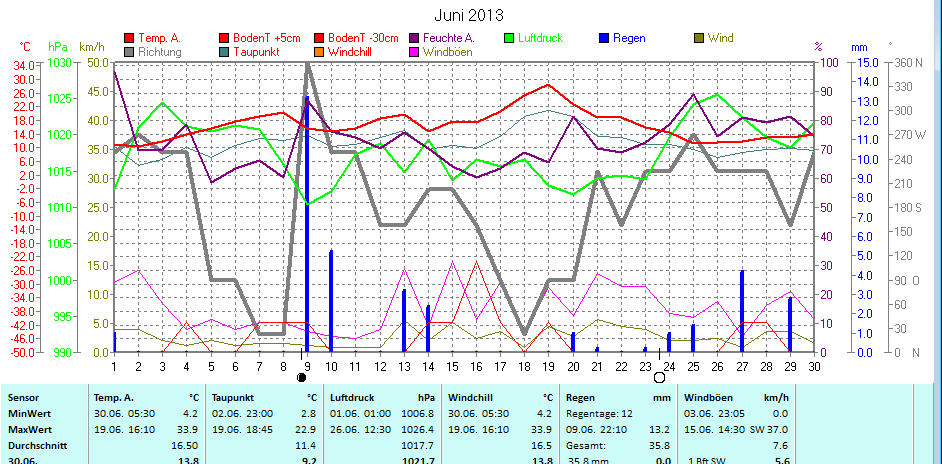Click the °C axis unit label

click(25, 46)
